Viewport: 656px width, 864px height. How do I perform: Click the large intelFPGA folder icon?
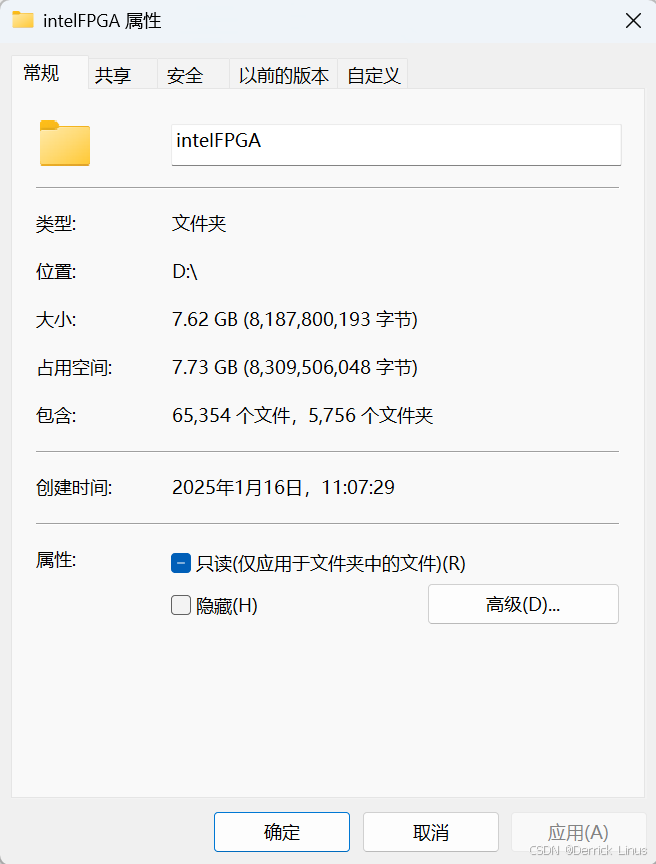(x=64, y=143)
